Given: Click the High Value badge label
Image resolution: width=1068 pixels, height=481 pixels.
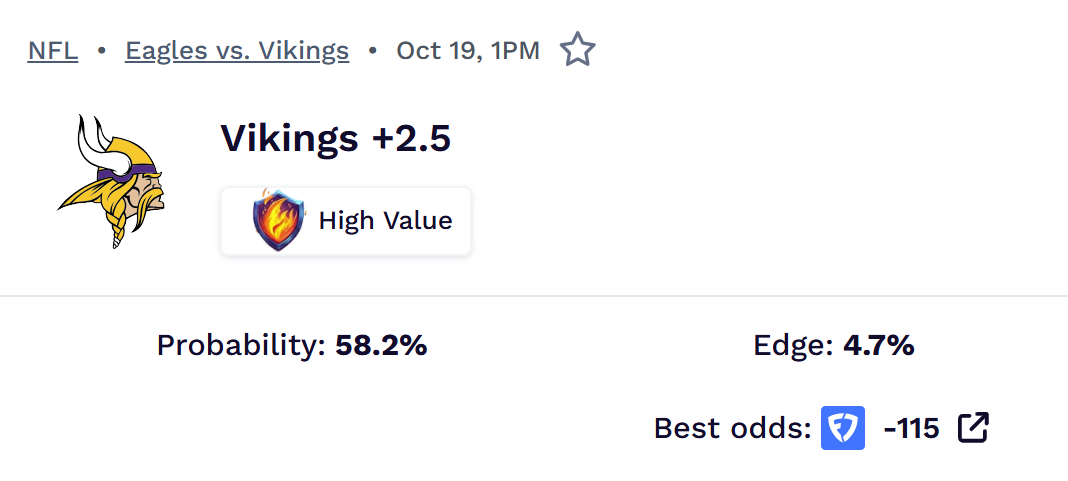Looking at the screenshot, I should (x=385, y=220).
